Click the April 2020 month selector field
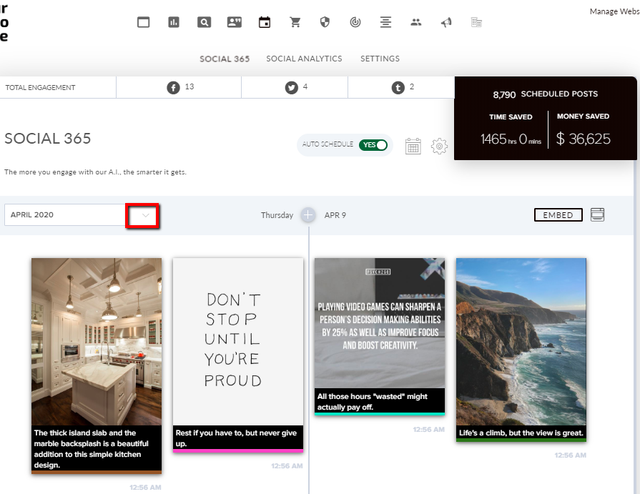Viewport: 640px width, 494px height. click(81, 215)
